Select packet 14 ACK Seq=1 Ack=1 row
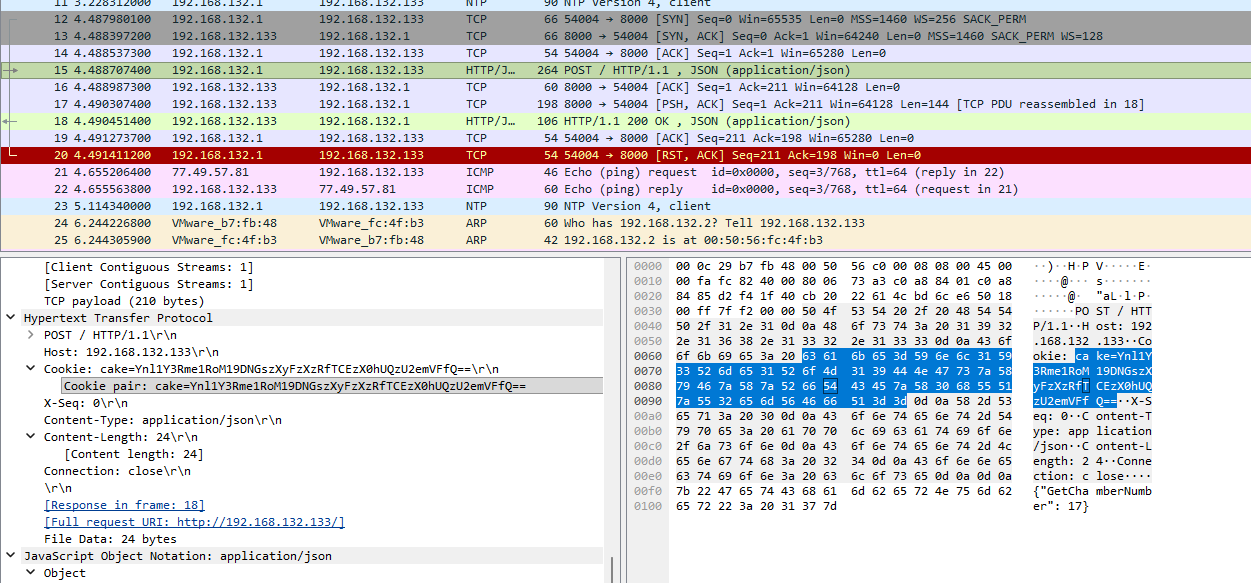This screenshot has width=1251, height=583. [x=625, y=53]
